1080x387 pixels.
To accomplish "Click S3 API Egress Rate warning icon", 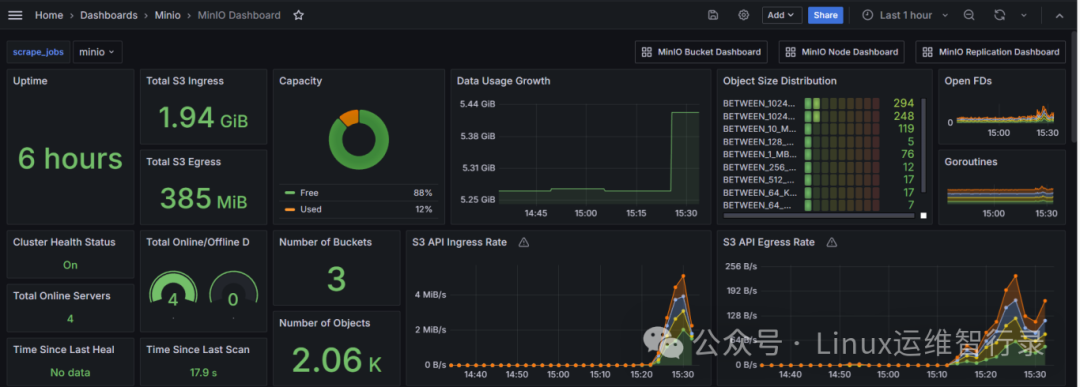I will tap(831, 242).
